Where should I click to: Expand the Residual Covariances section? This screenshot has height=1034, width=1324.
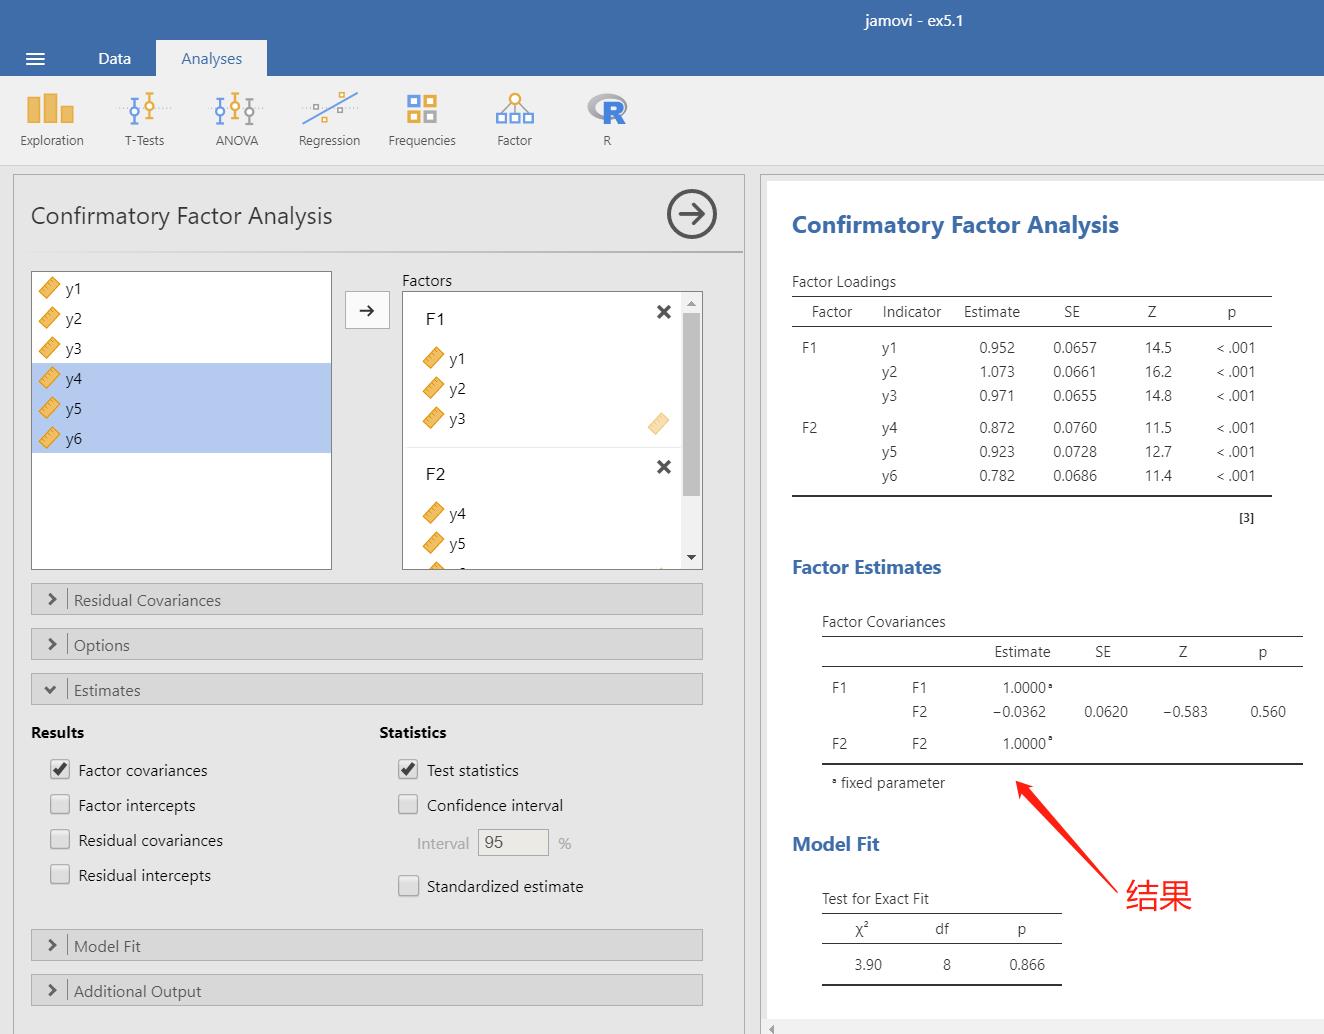(x=367, y=600)
